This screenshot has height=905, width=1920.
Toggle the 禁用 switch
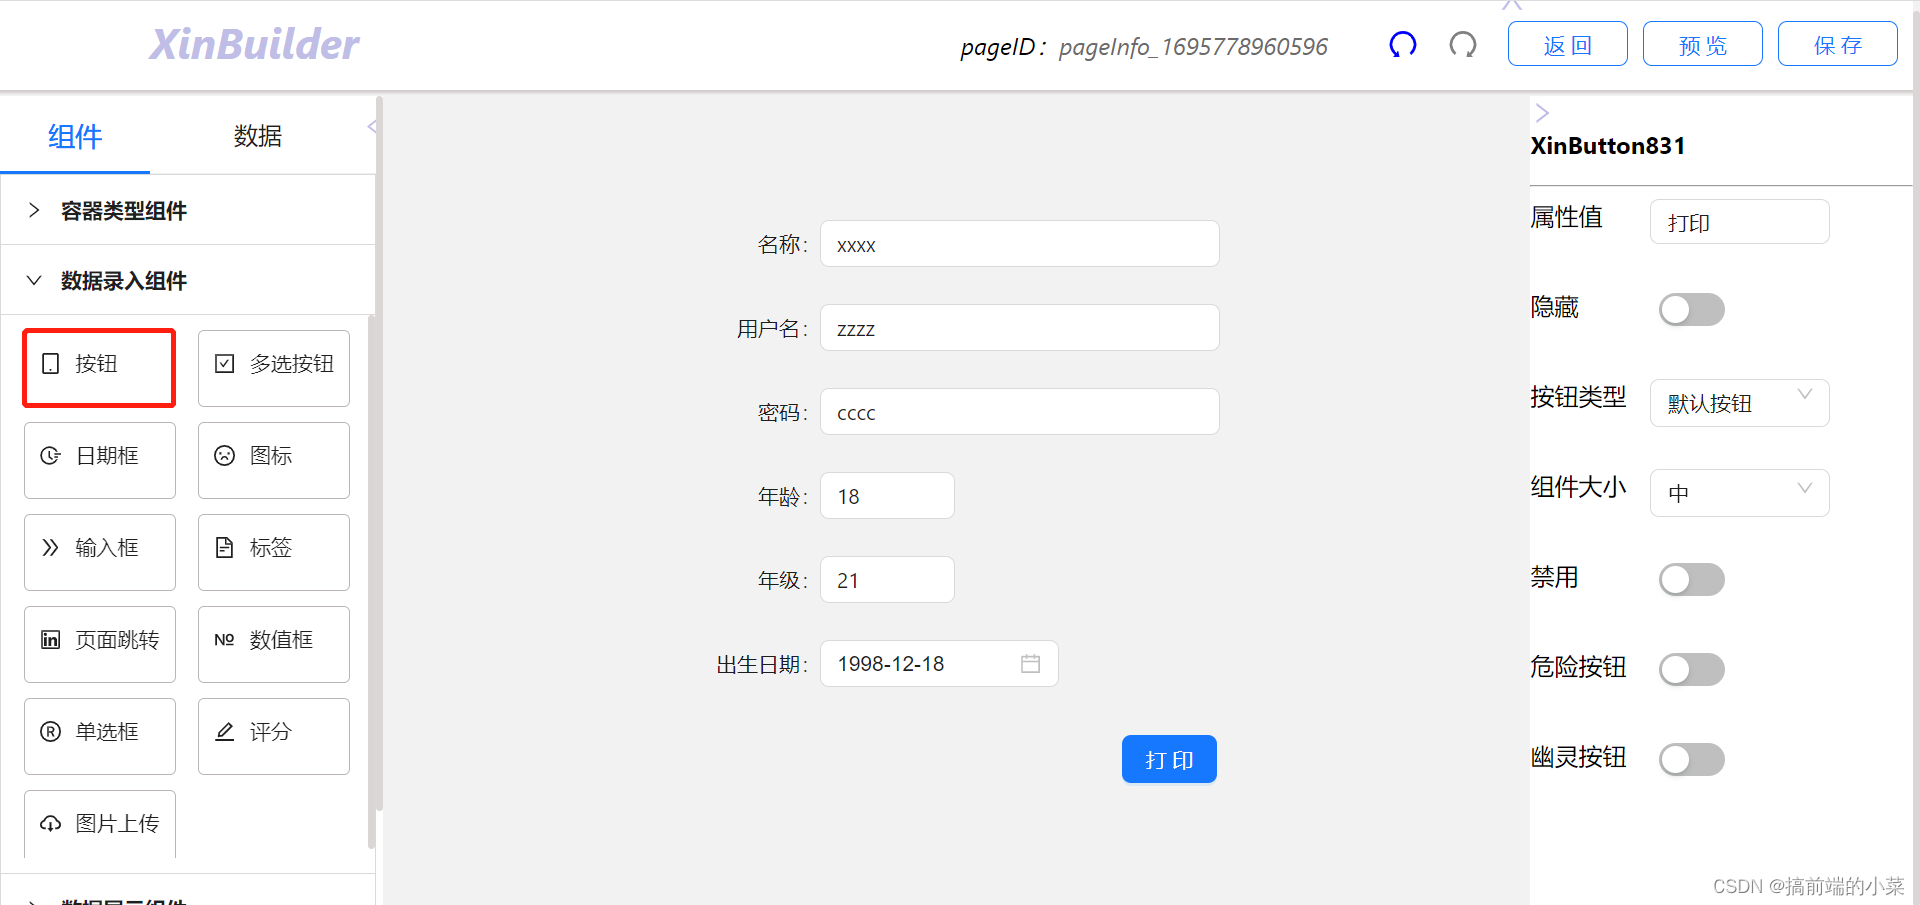pyautogui.click(x=1692, y=579)
